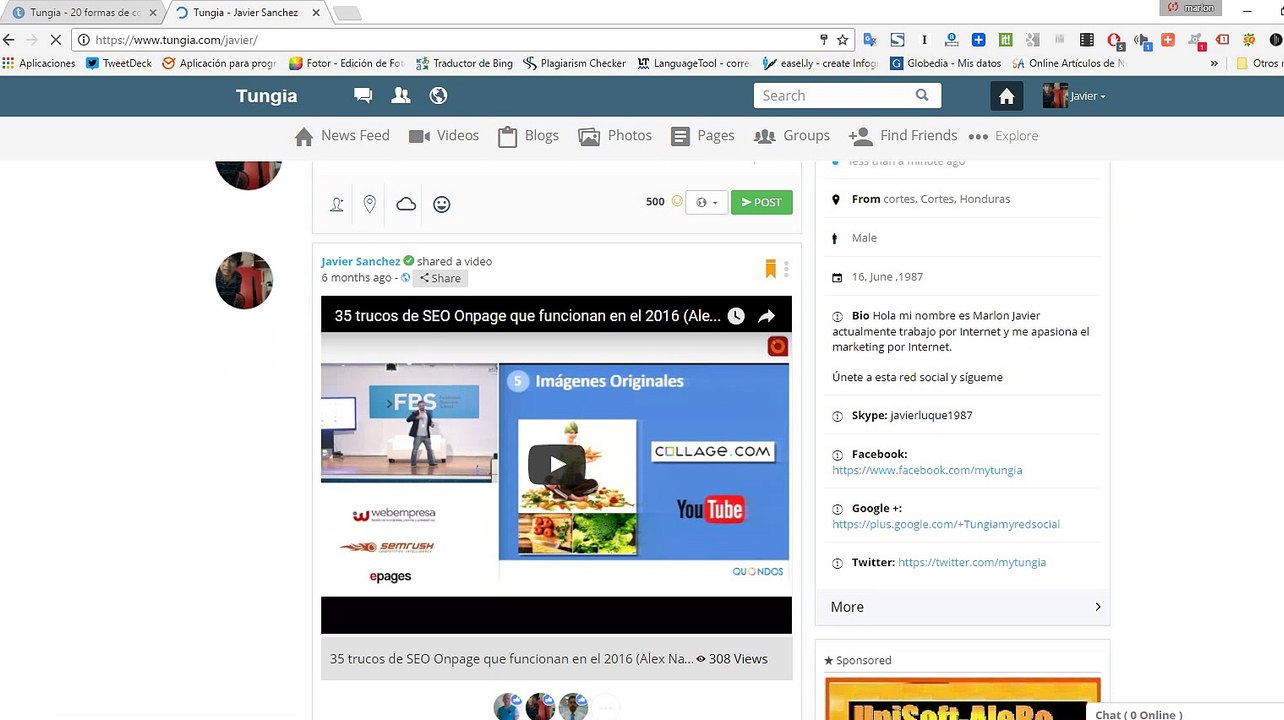Screen dimensions: 1284x720
Task: Switch to the first Tungia 20 formas browser tab
Action: 84,12
